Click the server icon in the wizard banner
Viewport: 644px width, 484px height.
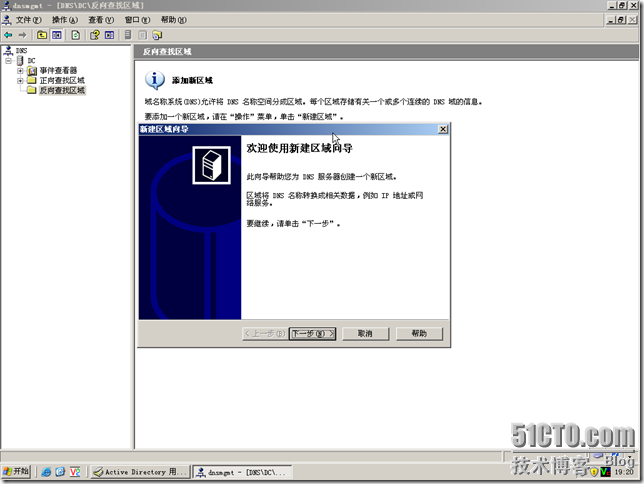click(x=211, y=165)
